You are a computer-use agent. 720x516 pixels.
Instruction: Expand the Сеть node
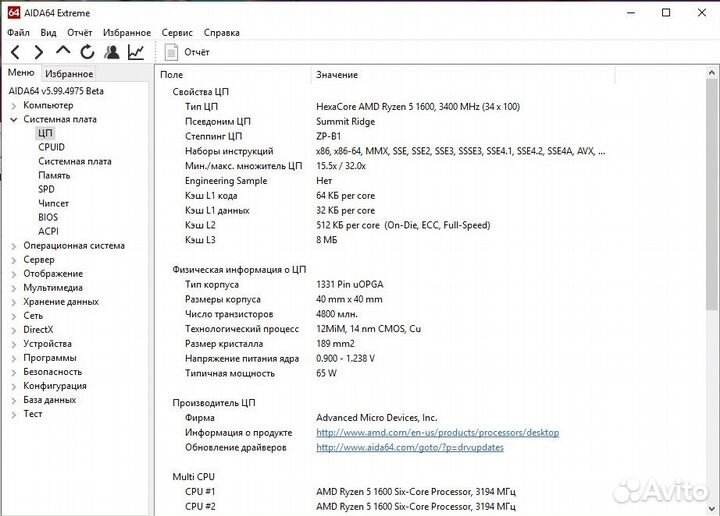[x=14, y=316]
